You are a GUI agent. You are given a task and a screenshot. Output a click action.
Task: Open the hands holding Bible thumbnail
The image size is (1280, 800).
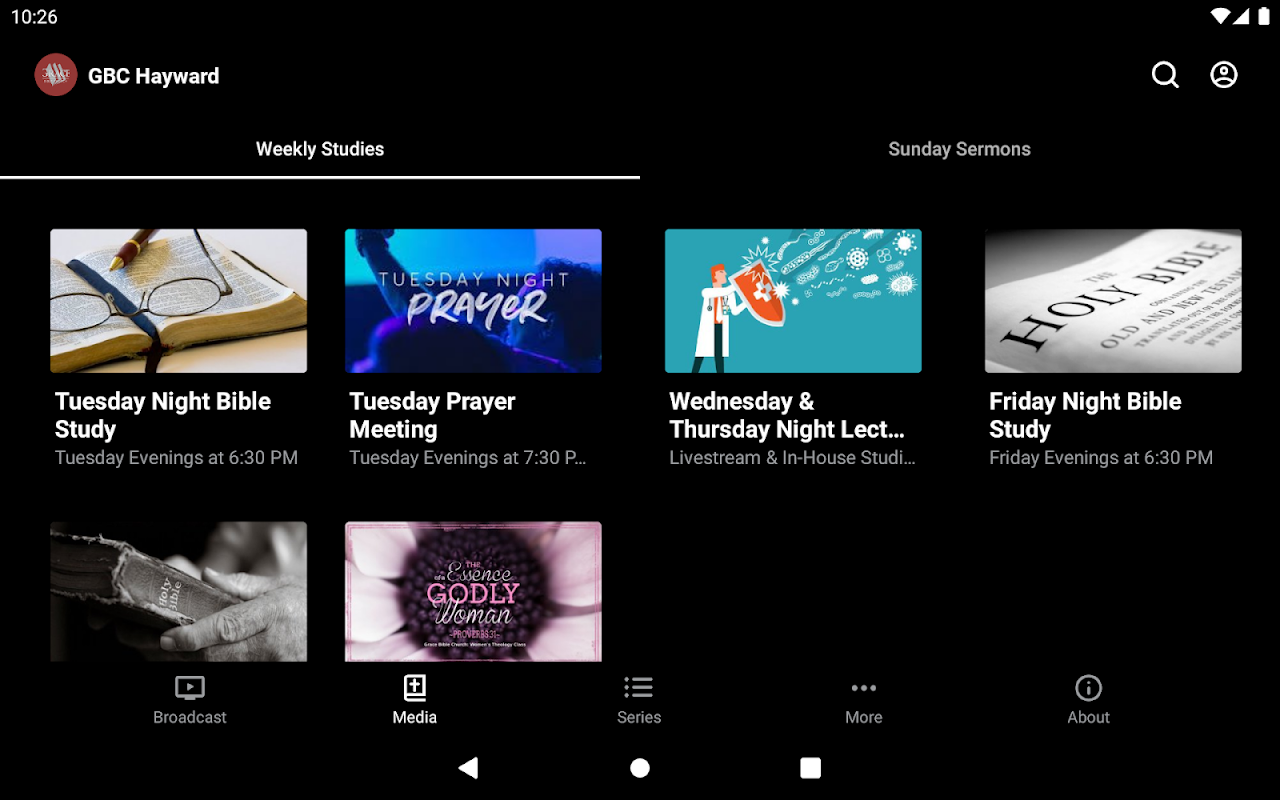pos(179,591)
